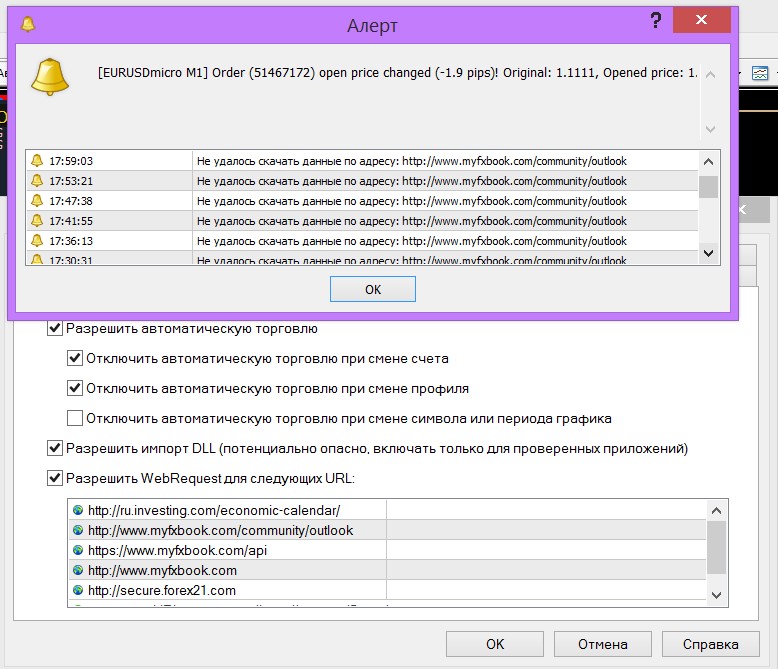Click the URL list scrollbar thumb

point(716,547)
